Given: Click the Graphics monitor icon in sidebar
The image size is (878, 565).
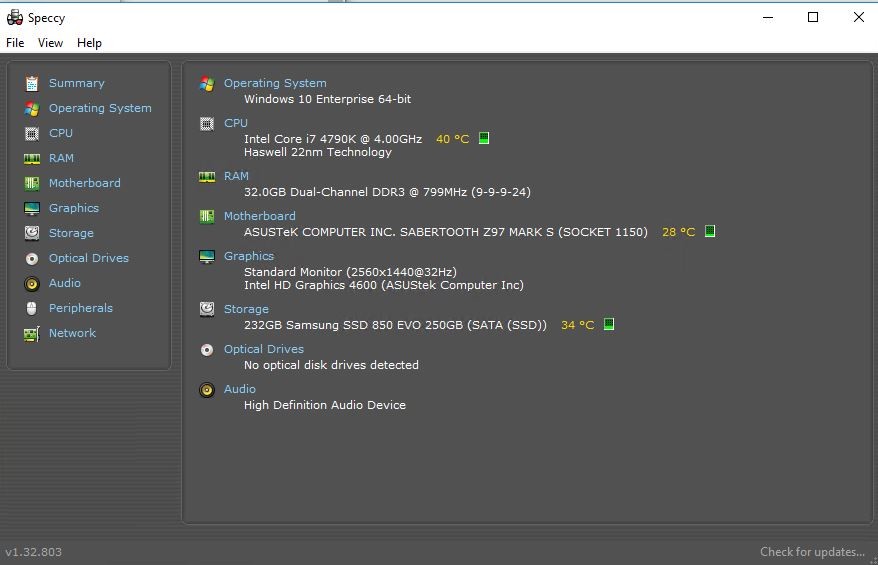Looking at the screenshot, I should (x=32, y=208).
